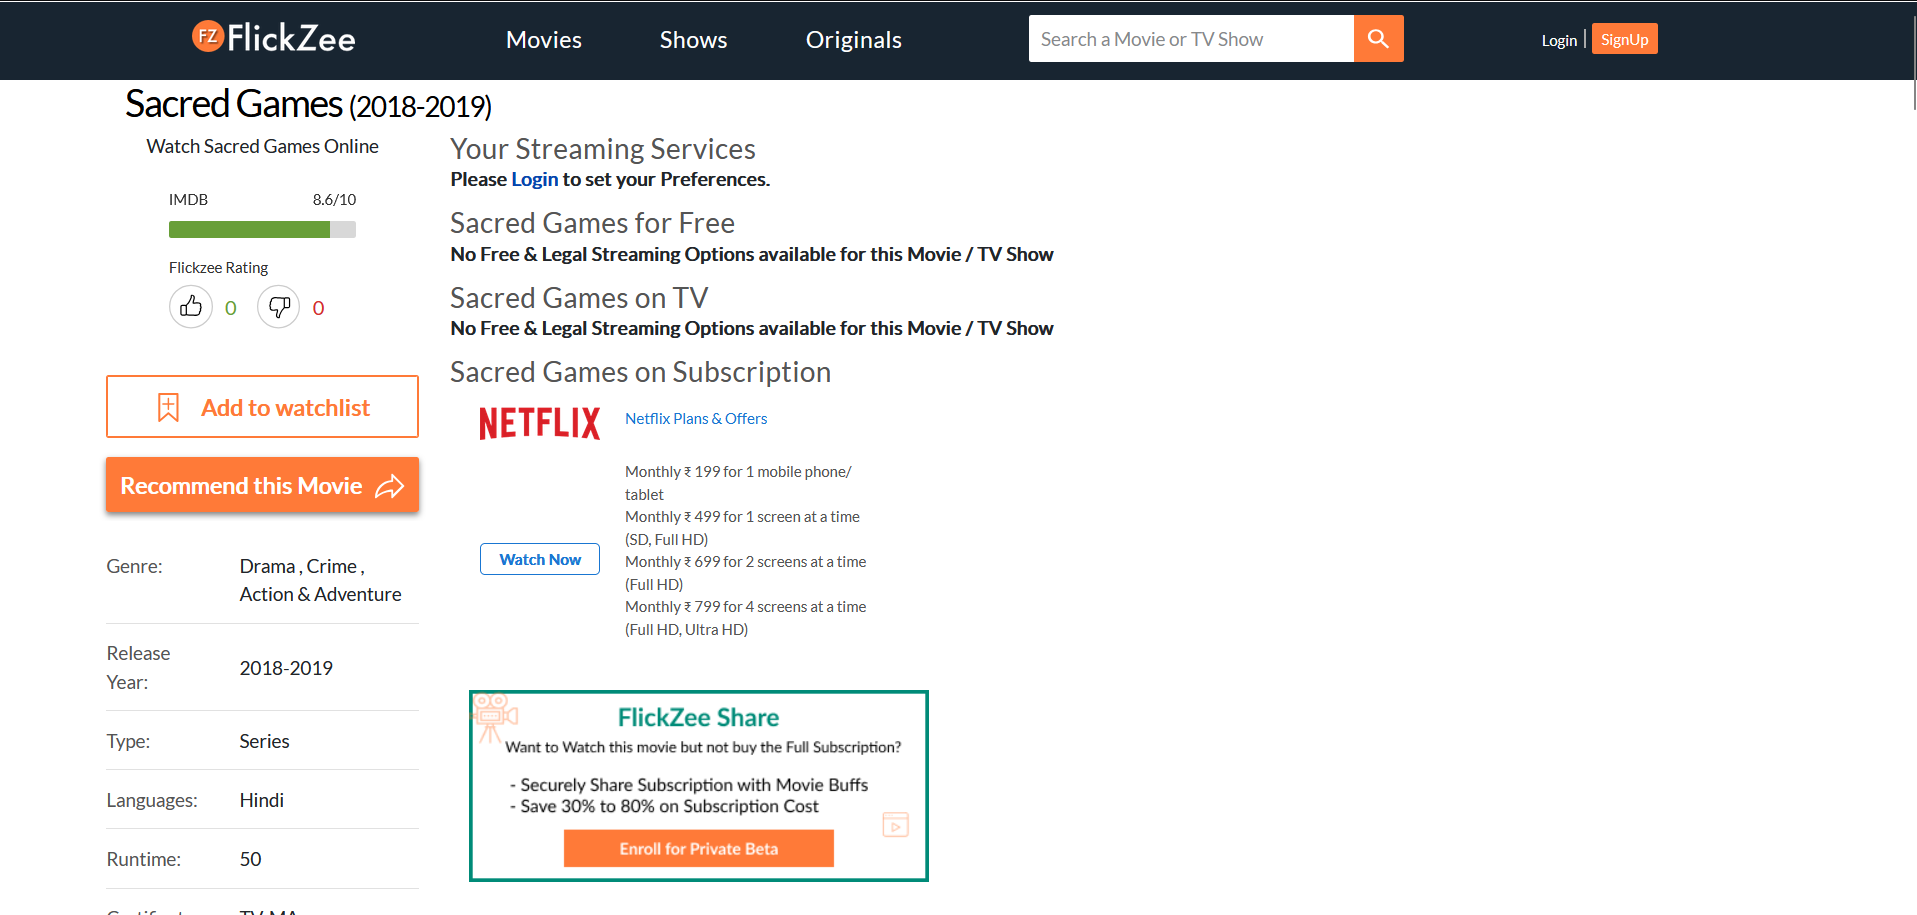Image resolution: width=1917 pixels, height=915 pixels.
Task: Click the bookmark icon in watchlist button
Action: coord(168,407)
